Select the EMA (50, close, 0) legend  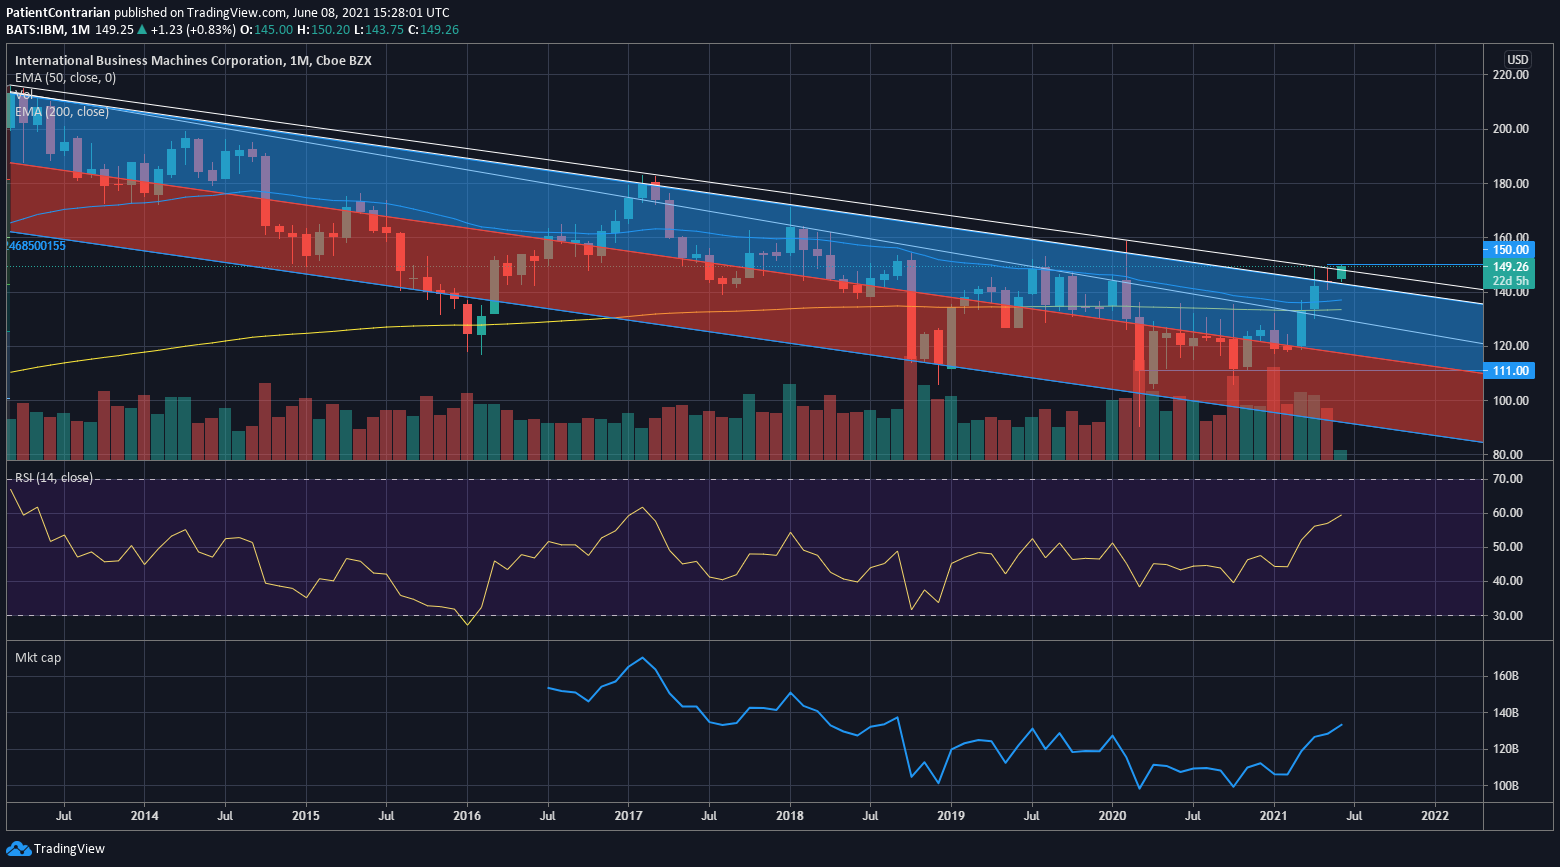pos(65,78)
